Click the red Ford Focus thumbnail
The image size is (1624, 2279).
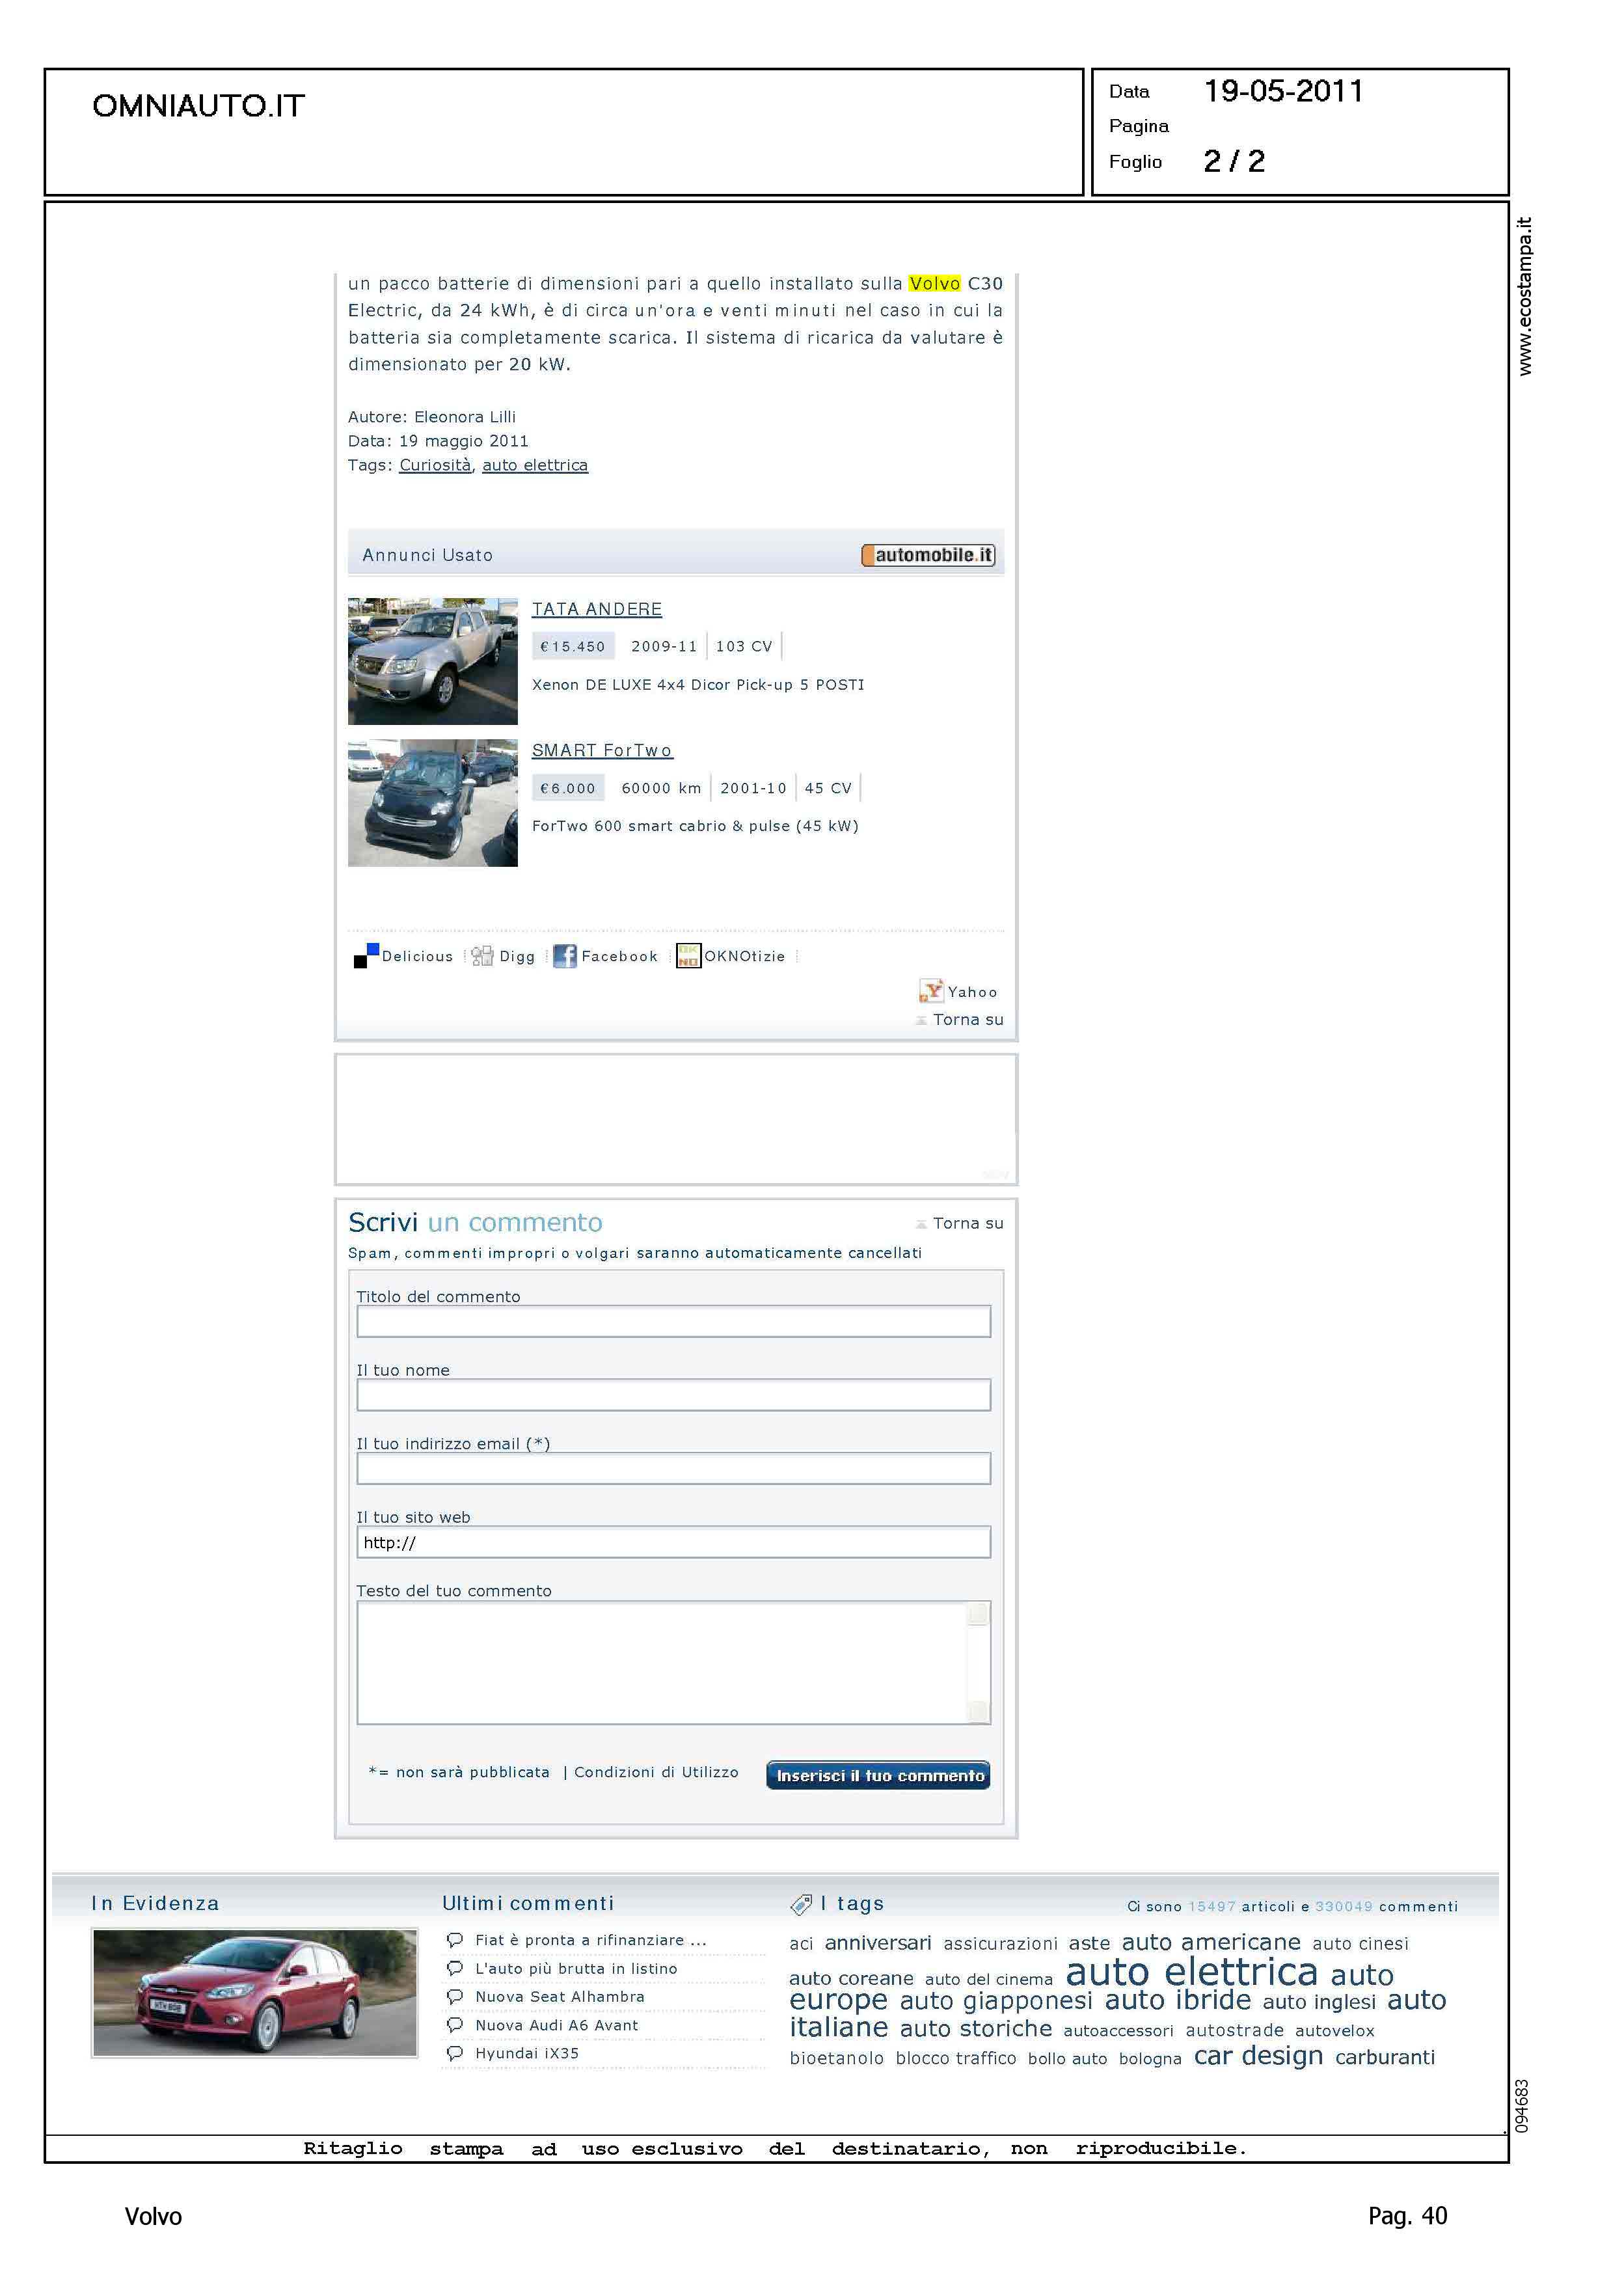point(254,1993)
